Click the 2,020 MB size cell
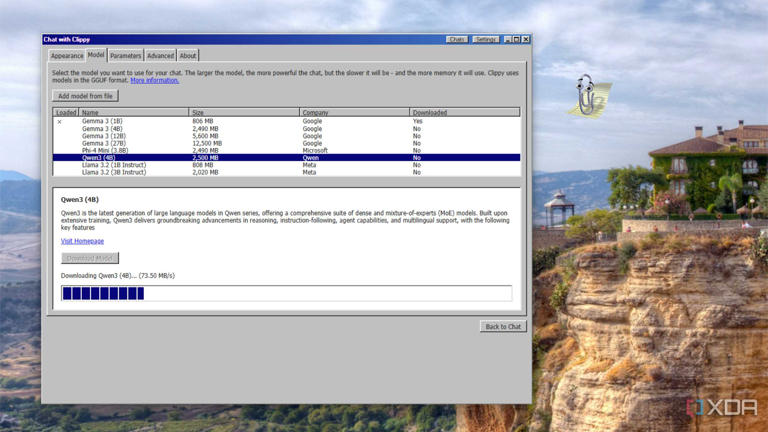Screen dimensions: 768x432 [205, 172]
